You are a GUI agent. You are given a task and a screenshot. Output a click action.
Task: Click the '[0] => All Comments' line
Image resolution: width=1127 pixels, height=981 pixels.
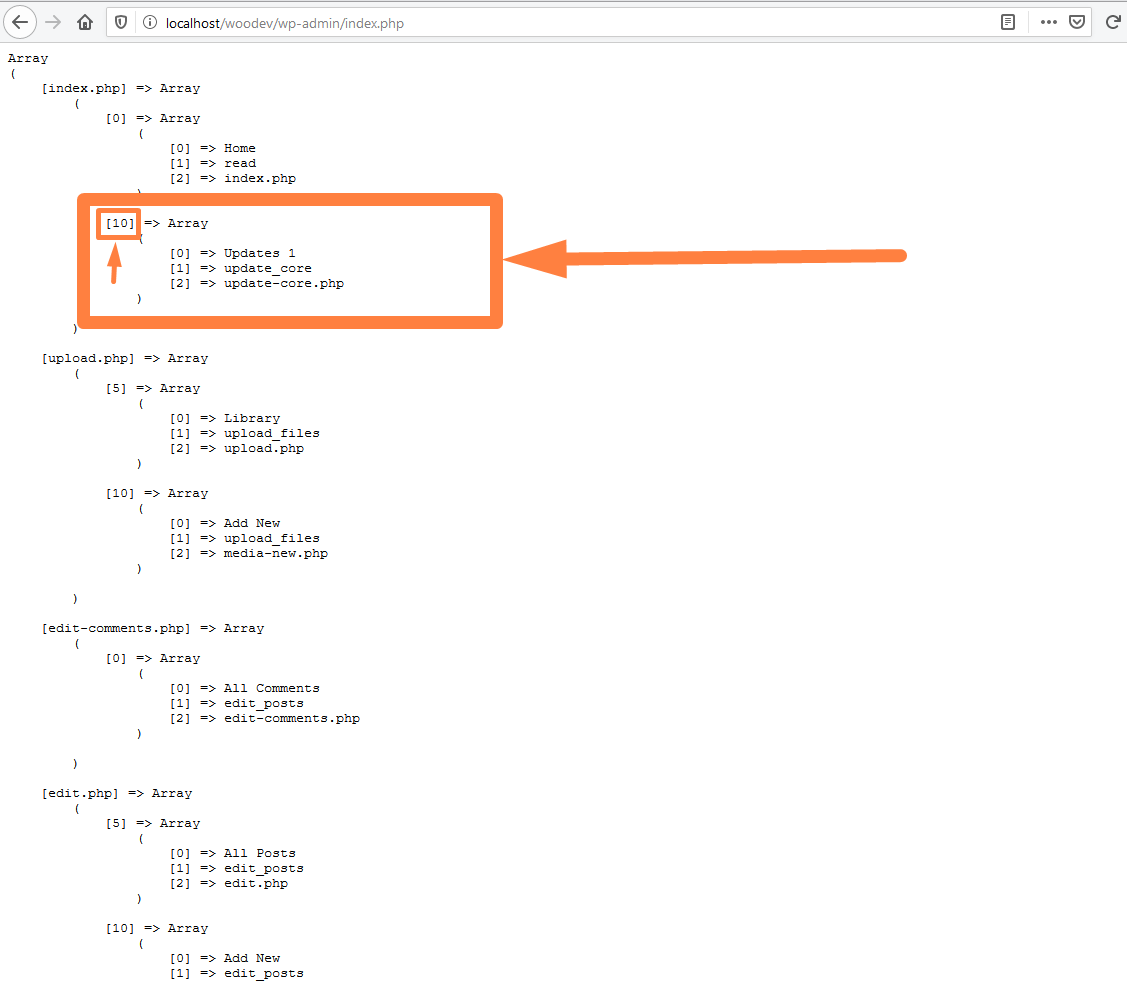point(245,688)
